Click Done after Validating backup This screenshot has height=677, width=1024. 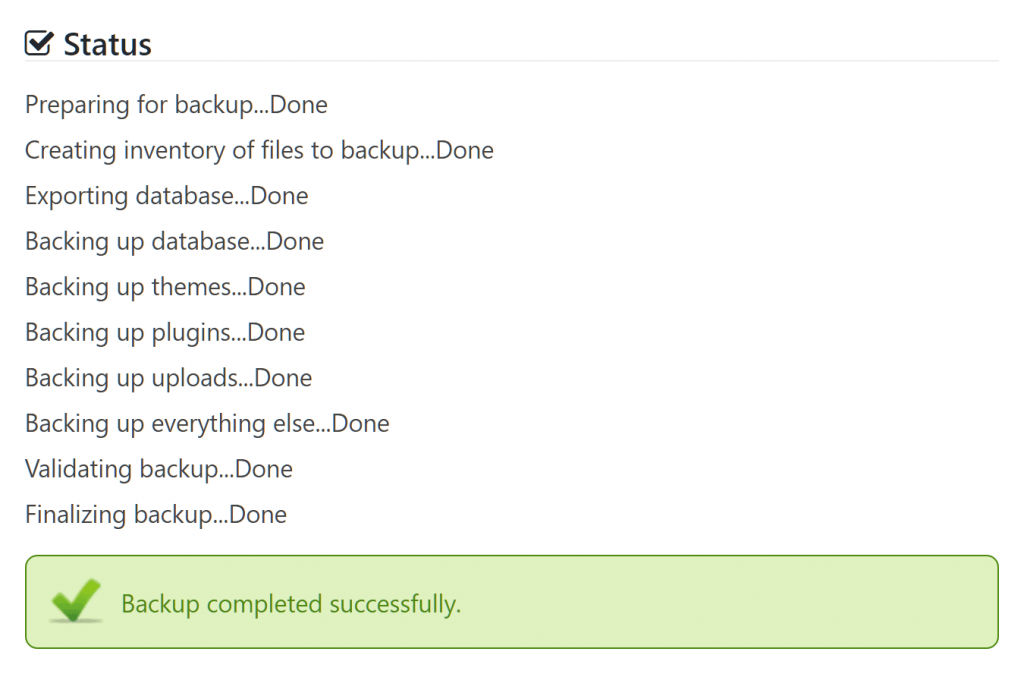(264, 469)
